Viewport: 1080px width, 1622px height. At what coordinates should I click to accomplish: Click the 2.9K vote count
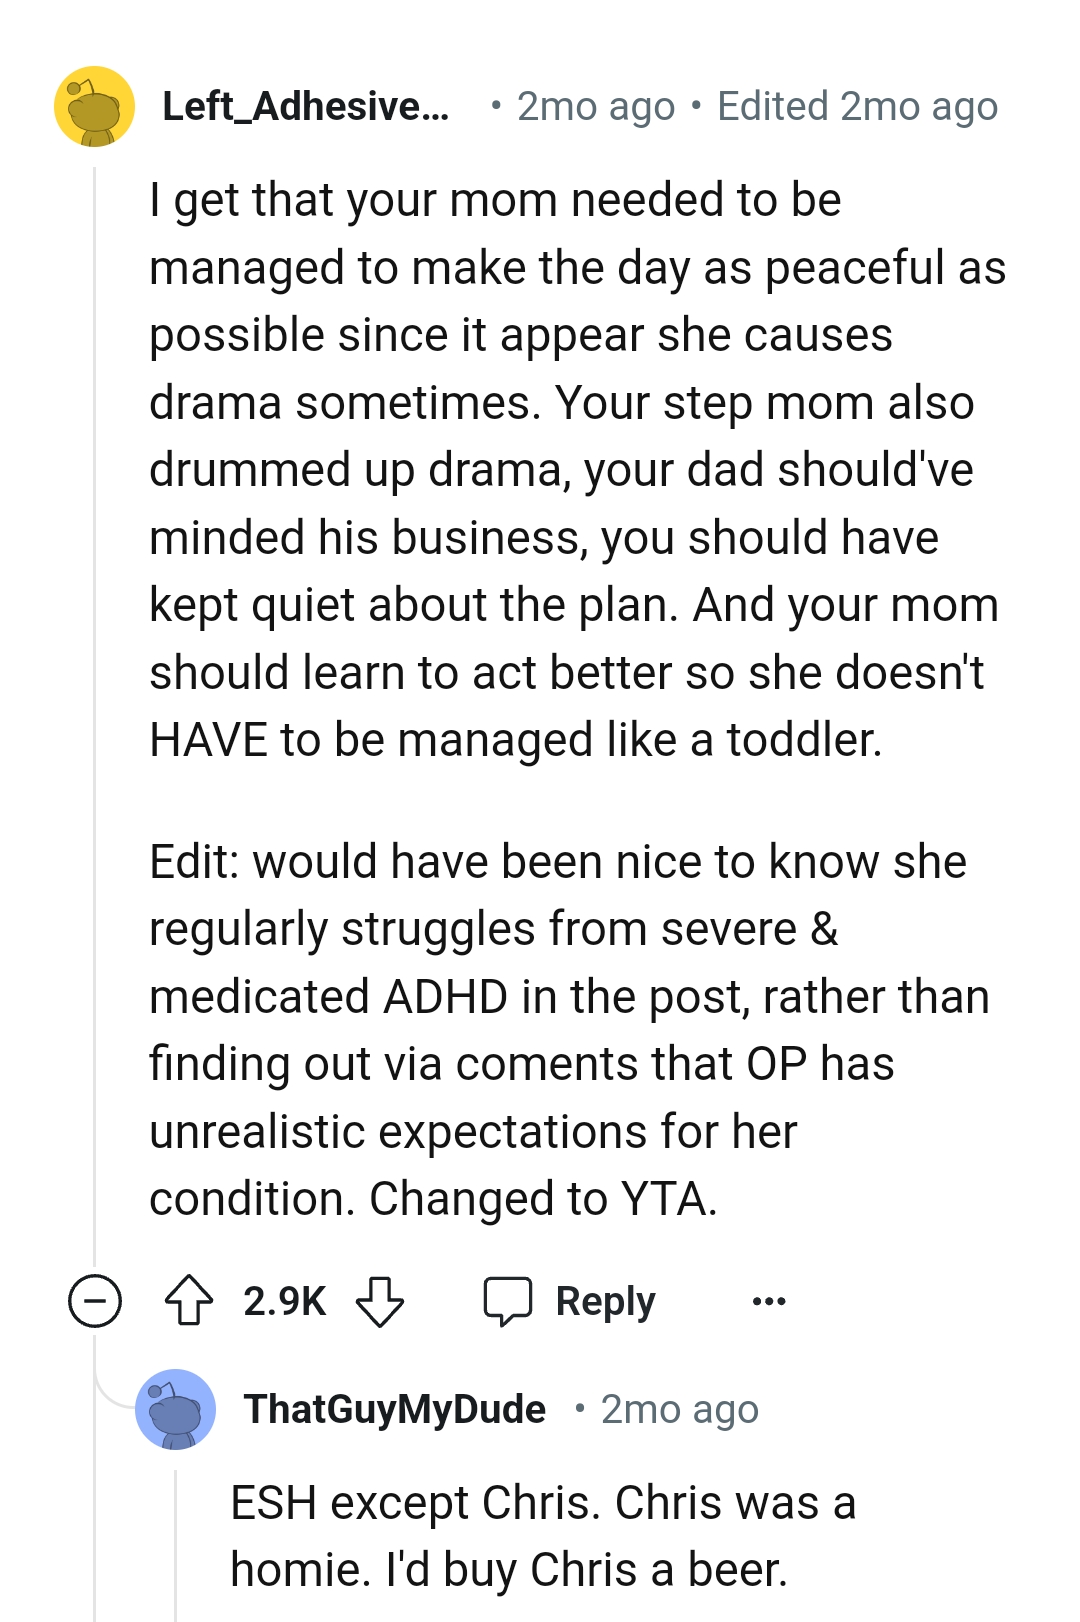click(283, 1301)
